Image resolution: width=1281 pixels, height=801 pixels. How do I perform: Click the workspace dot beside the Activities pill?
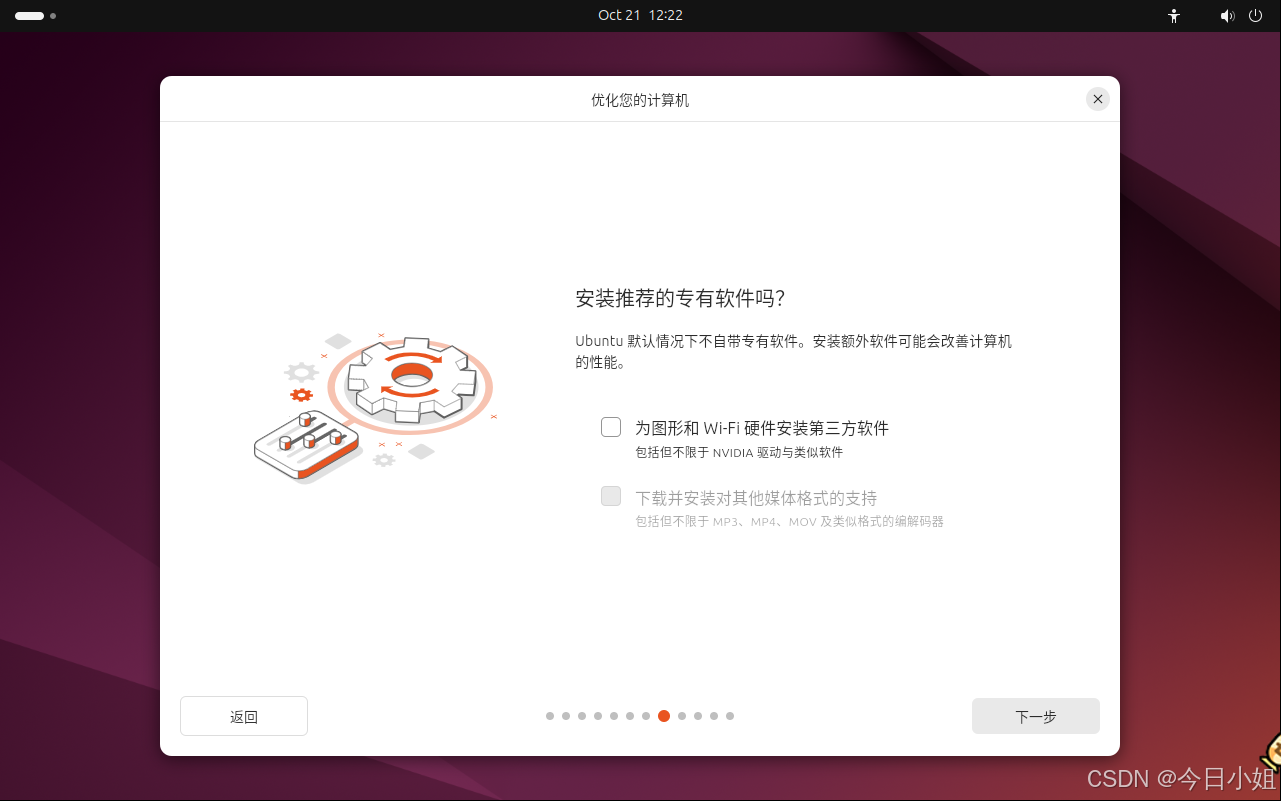pyautogui.click(x=53, y=16)
